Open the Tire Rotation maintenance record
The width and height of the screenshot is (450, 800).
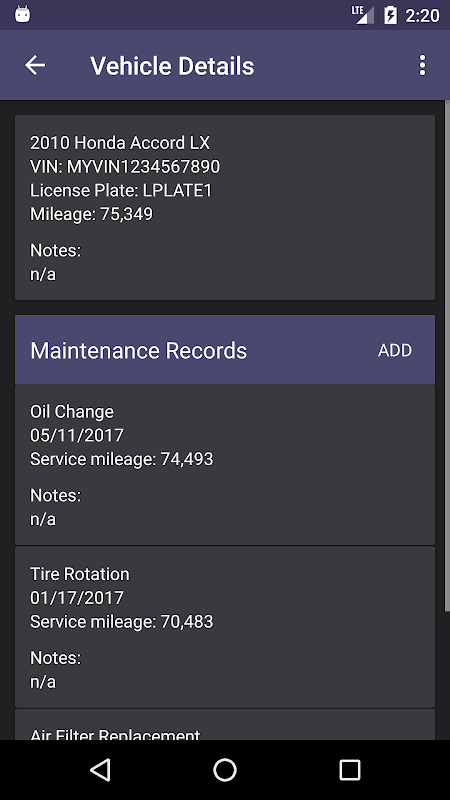coord(225,627)
